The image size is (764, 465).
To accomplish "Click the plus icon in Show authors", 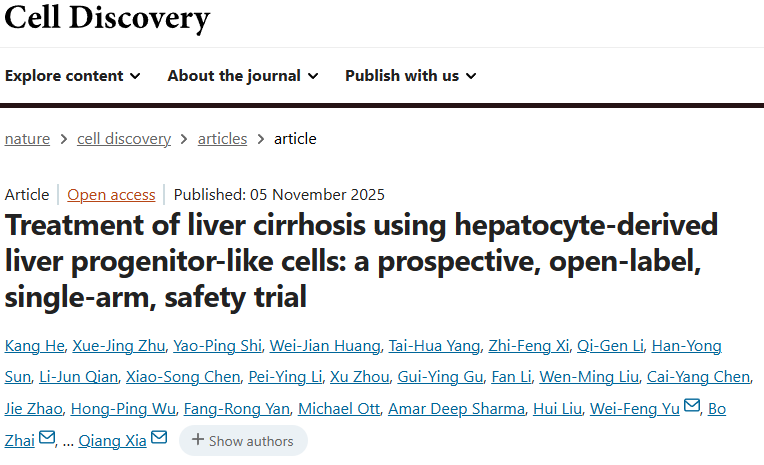I will coord(197,440).
